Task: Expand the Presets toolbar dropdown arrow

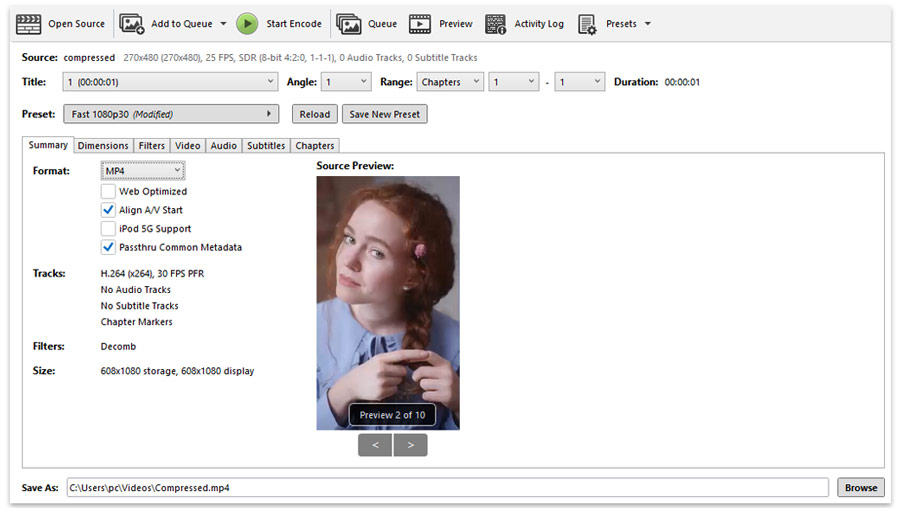Action: [x=647, y=24]
